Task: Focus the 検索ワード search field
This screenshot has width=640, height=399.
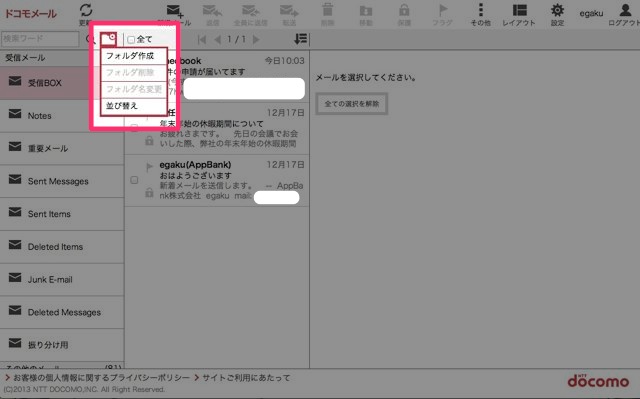Action: [x=40, y=39]
